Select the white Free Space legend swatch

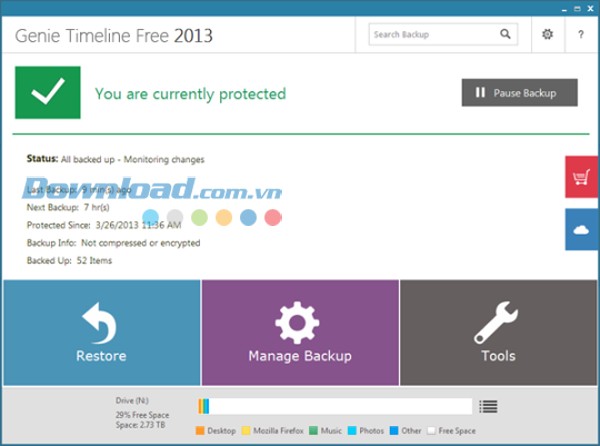point(431,431)
